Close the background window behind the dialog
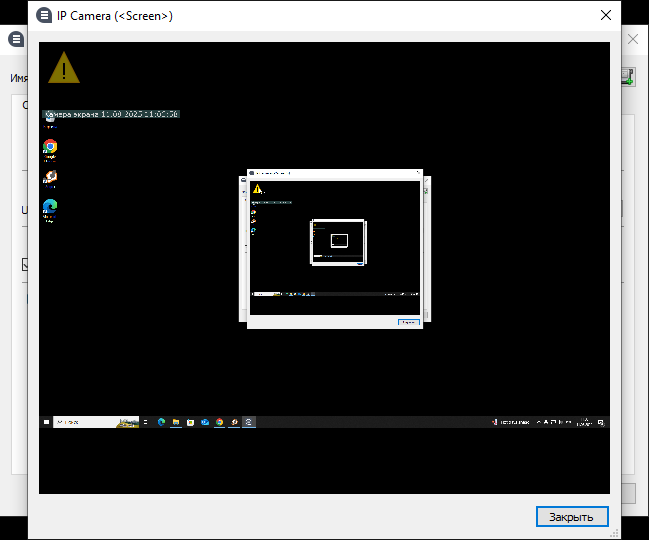649x540 pixels. click(632, 38)
